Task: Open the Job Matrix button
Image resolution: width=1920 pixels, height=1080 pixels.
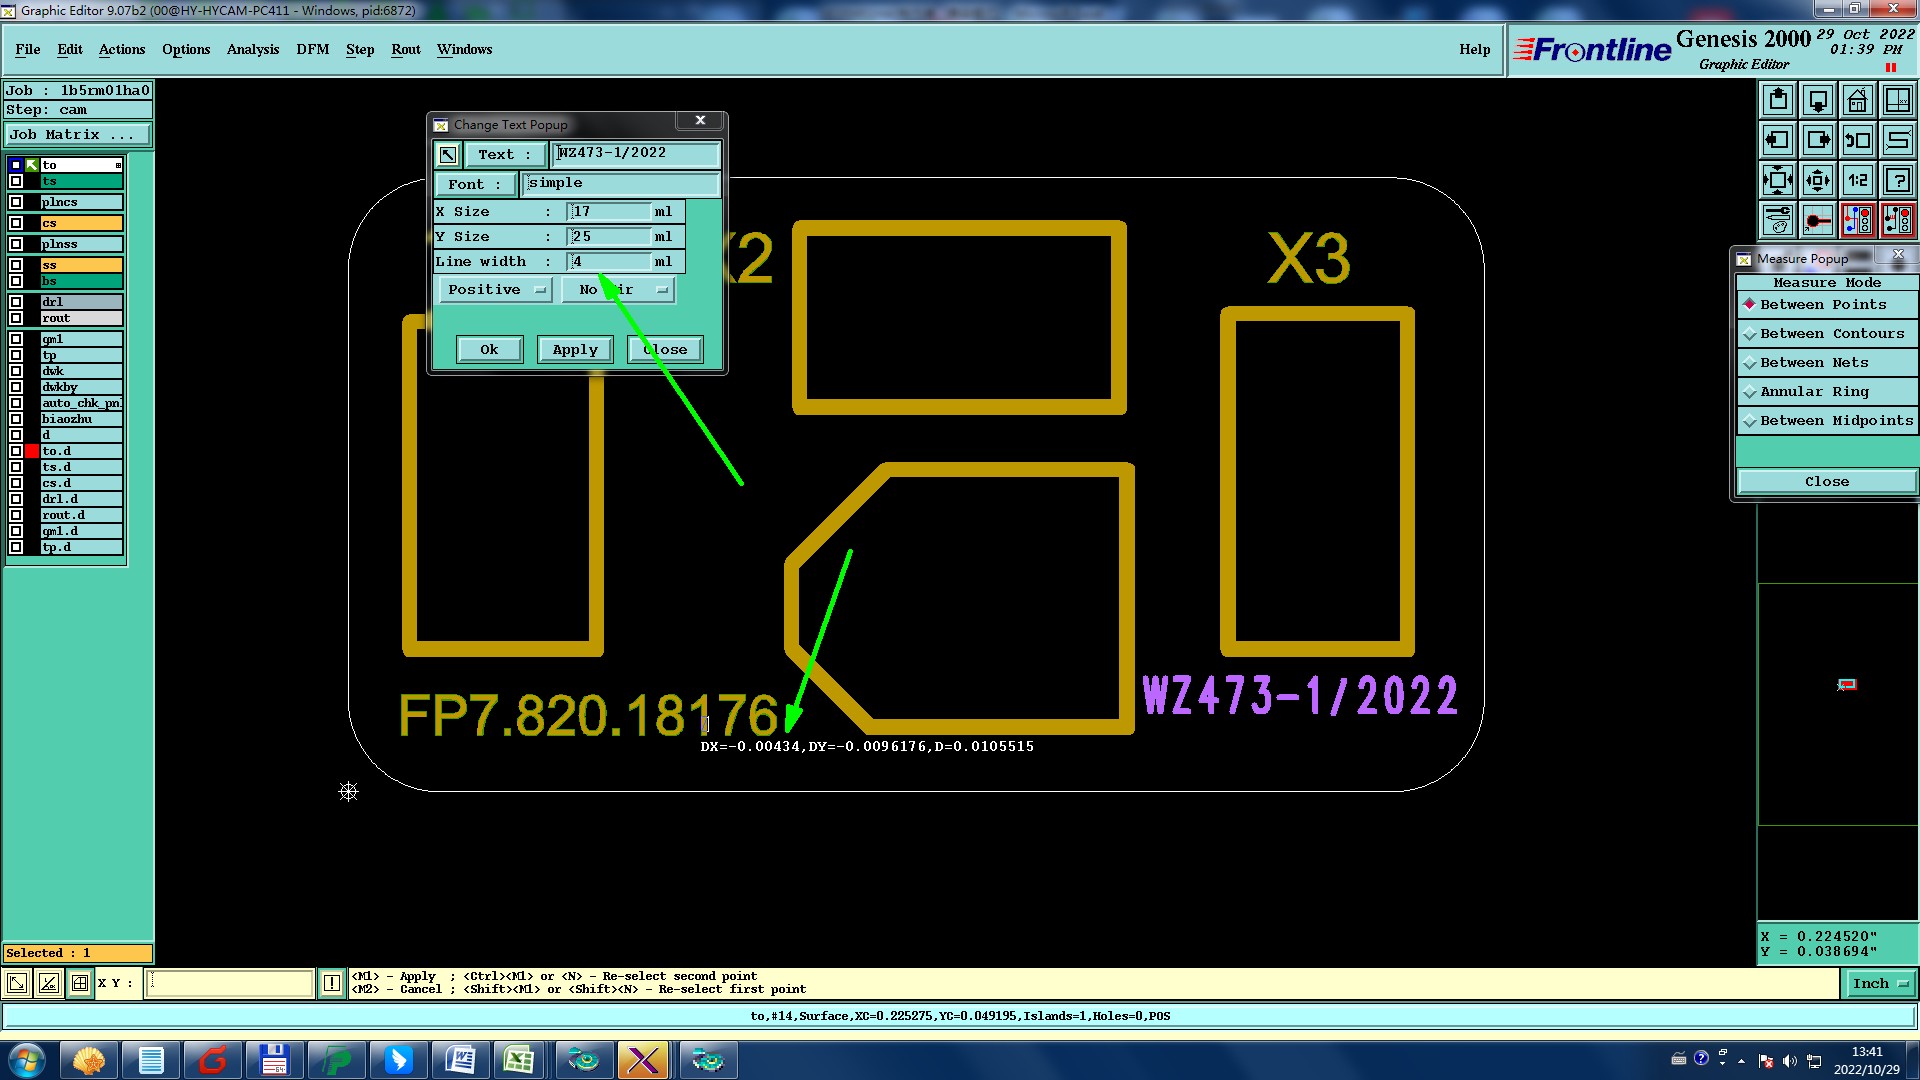Action: [78, 135]
